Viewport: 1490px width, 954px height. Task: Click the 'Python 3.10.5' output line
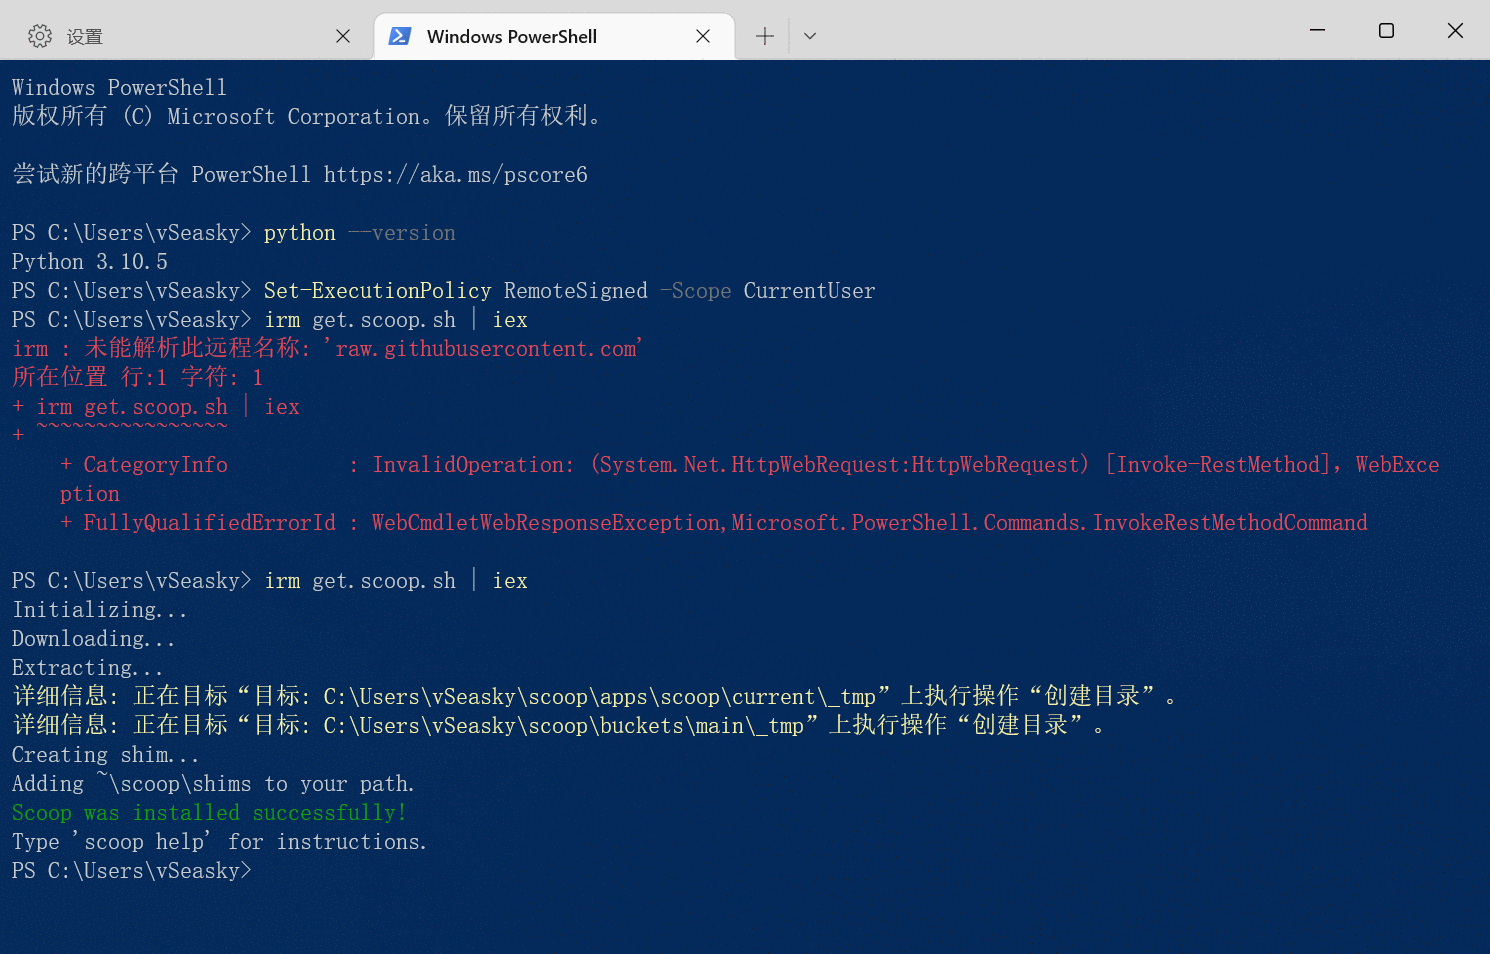90,262
